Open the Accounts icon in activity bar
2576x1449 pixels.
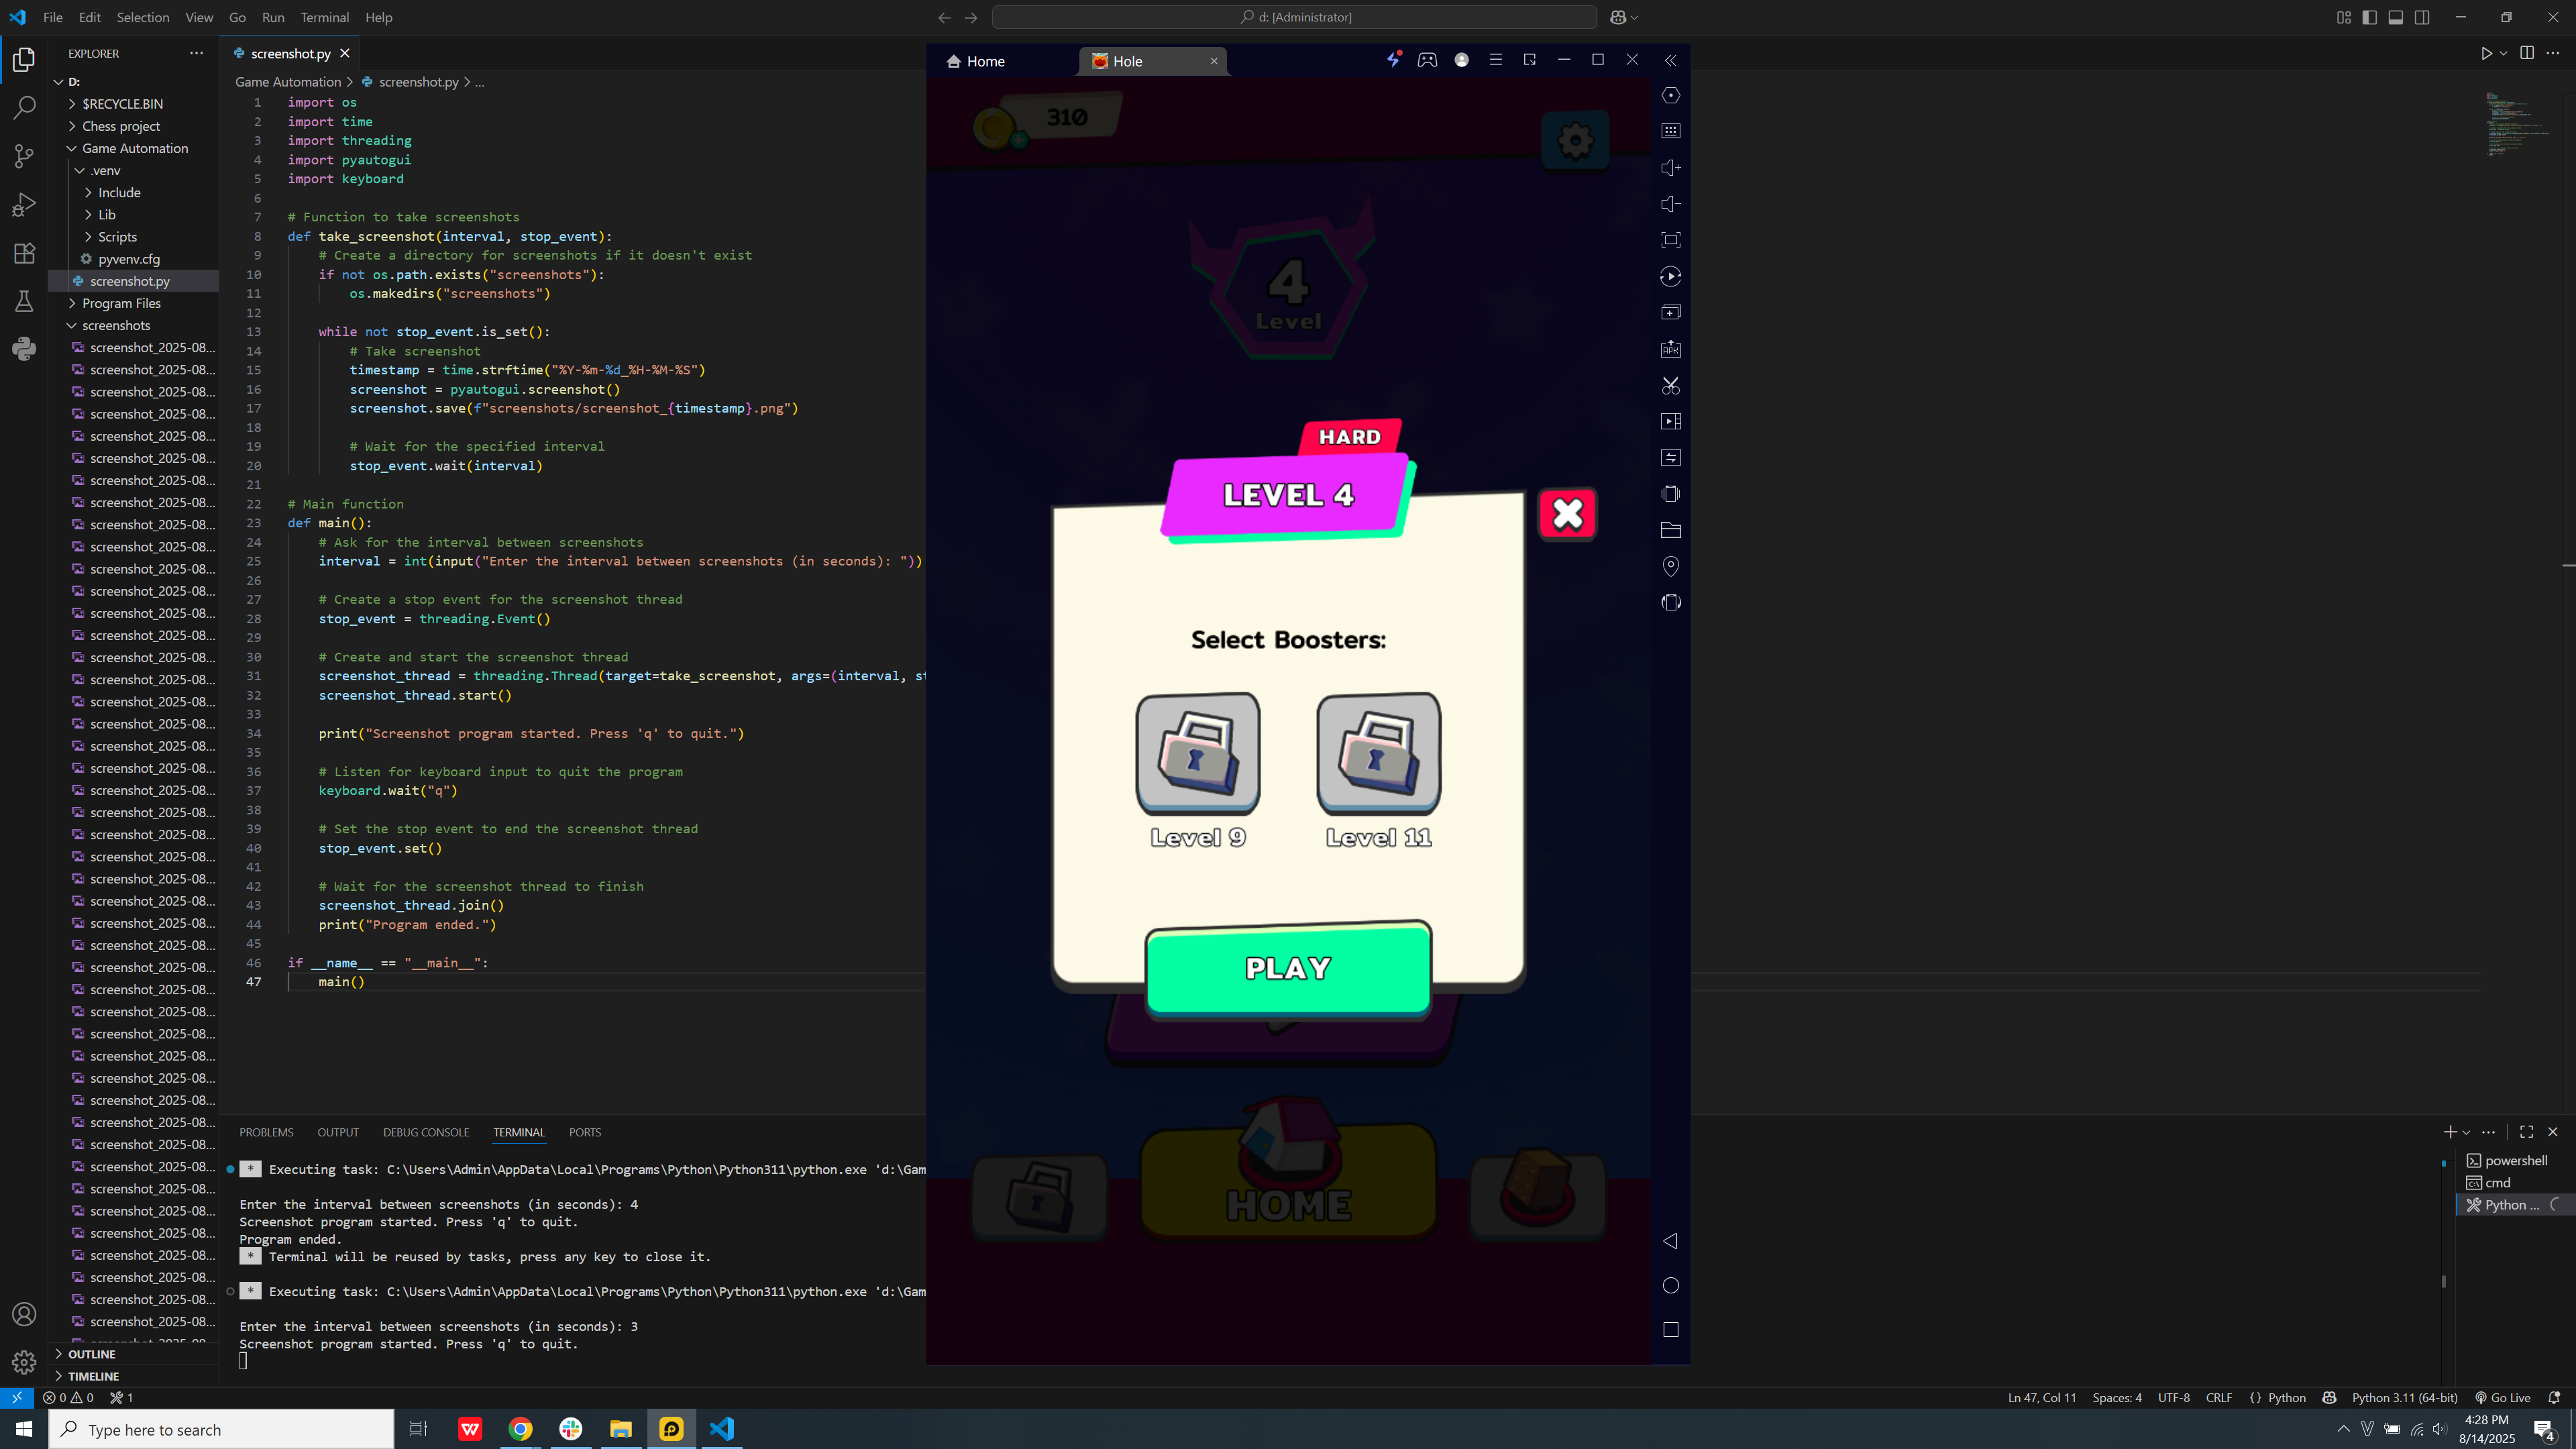click(24, 1314)
